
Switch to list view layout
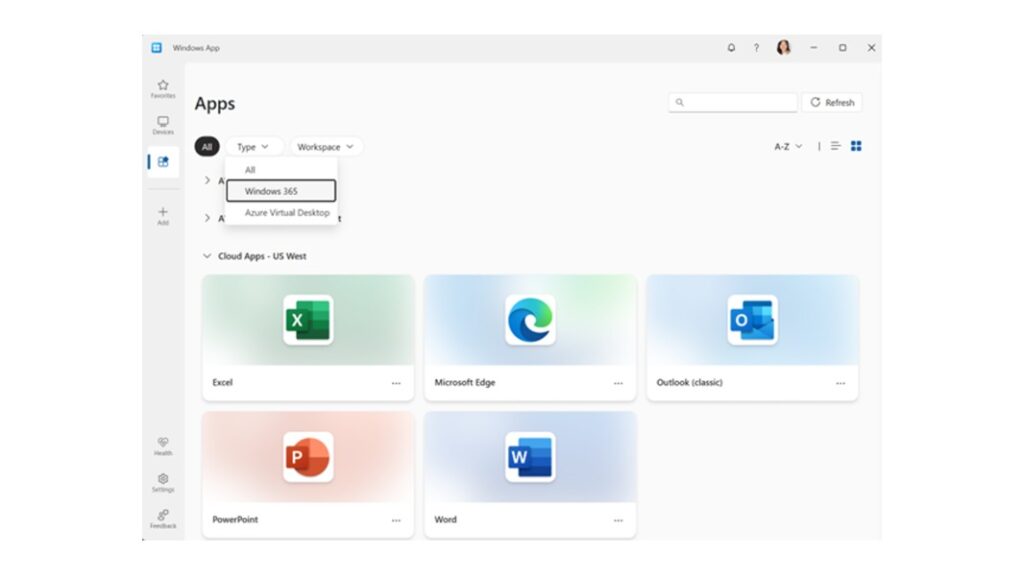click(x=835, y=146)
